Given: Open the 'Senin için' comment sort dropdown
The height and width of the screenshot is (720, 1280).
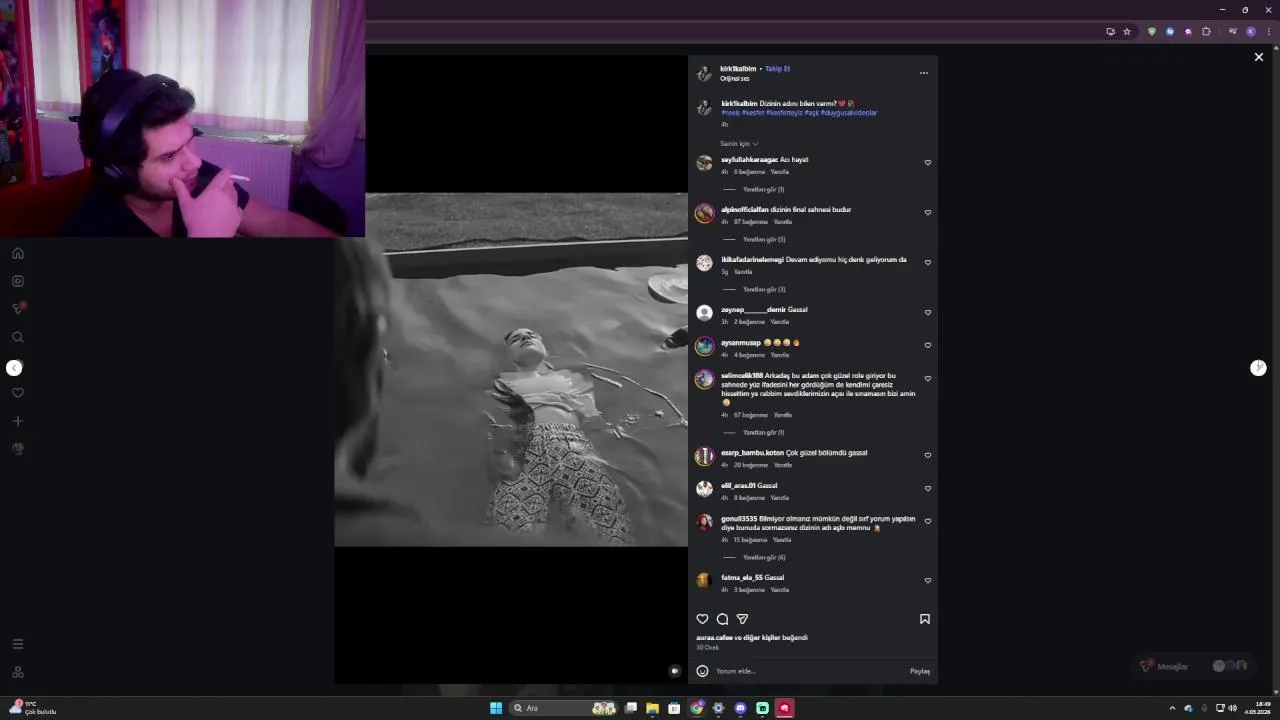Looking at the screenshot, I should [739, 143].
